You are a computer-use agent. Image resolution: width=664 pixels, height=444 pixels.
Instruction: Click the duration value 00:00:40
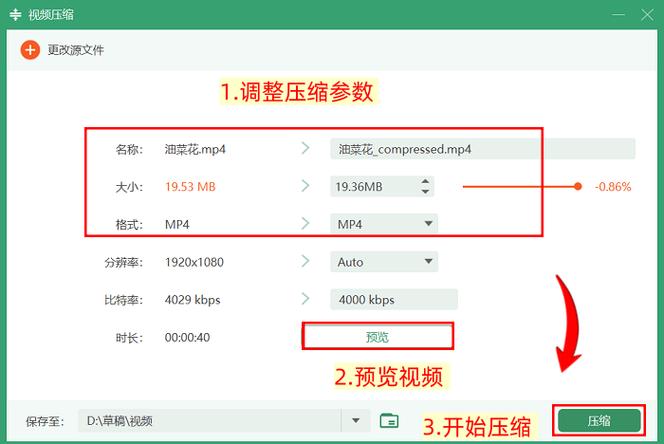[x=187, y=337]
